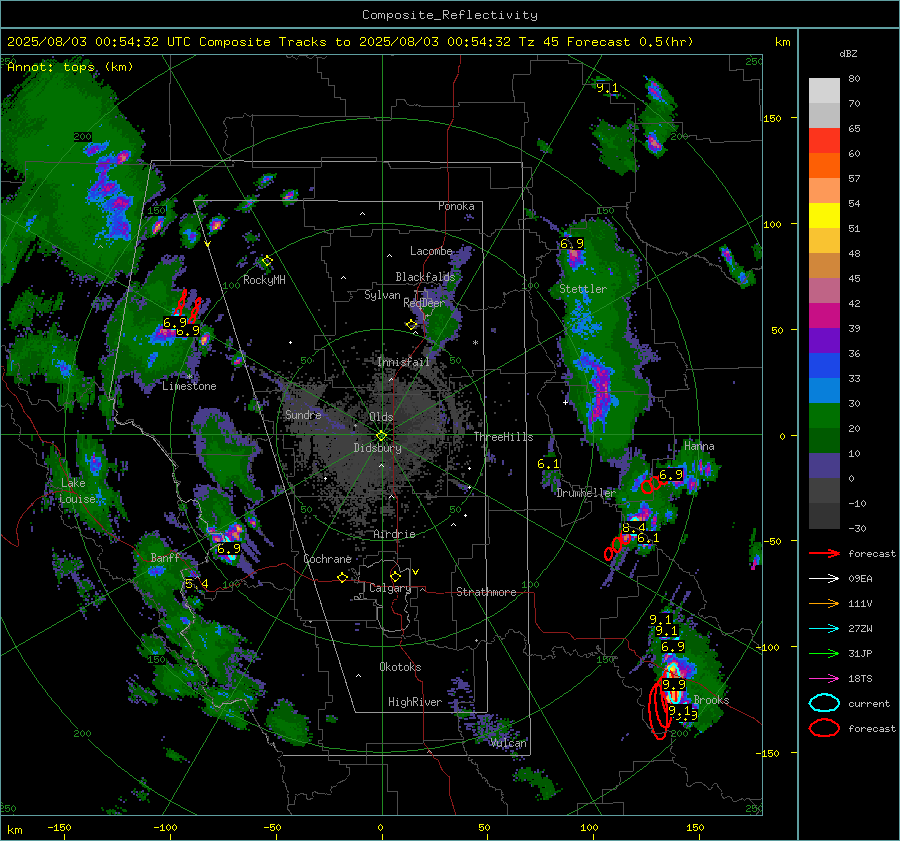Image resolution: width=900 pixels, height=841 pixels.
Task: Click the cyan current ellipse legend icon
Action: click(824, 703)
